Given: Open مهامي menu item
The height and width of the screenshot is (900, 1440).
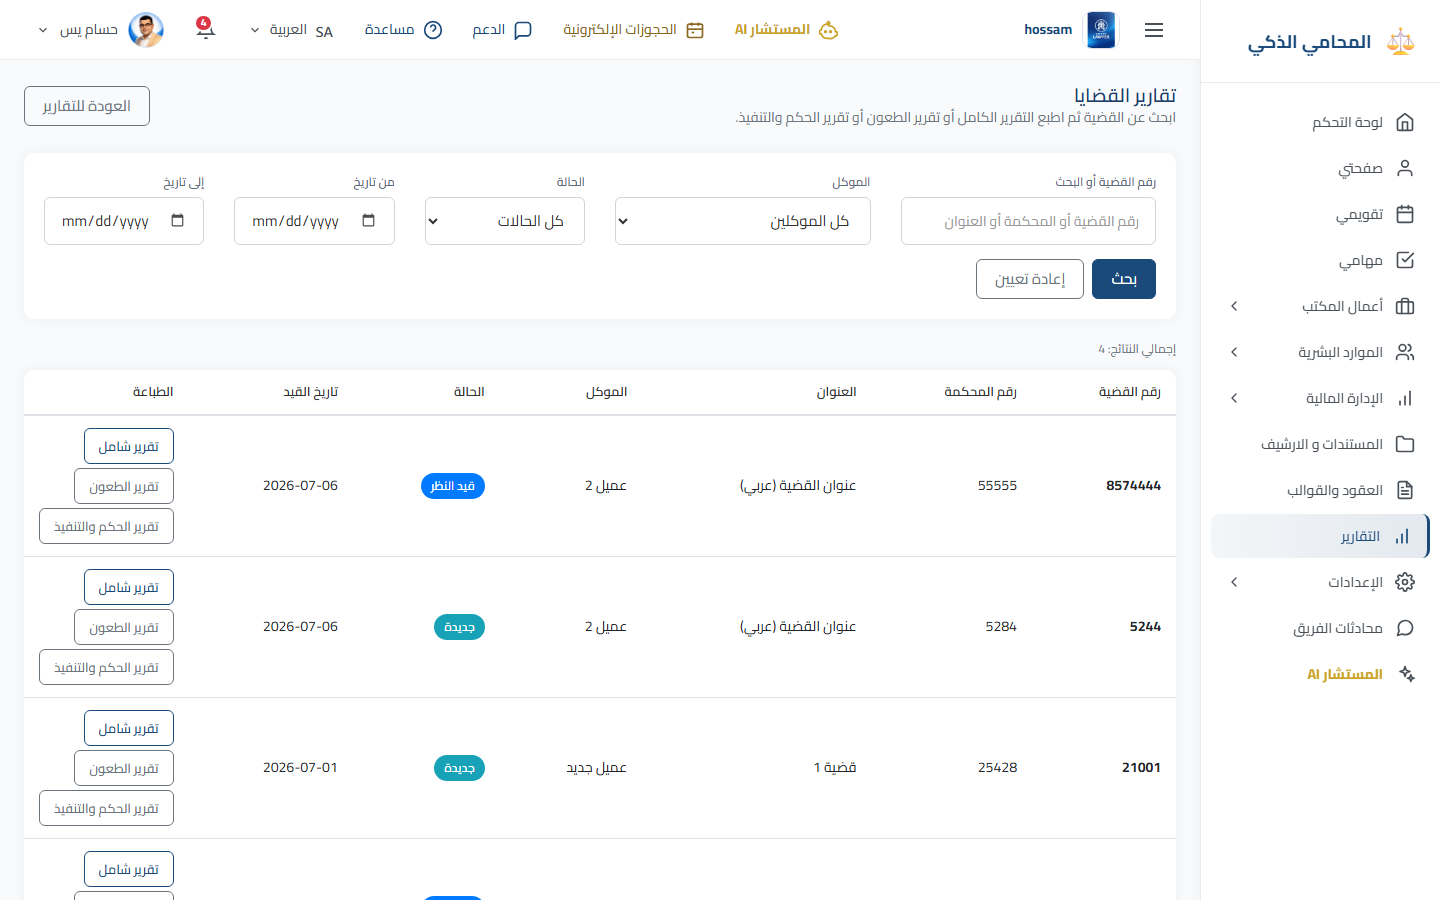Looking at the screenshot, I should pyautogui.click(x=1320, y=260).
